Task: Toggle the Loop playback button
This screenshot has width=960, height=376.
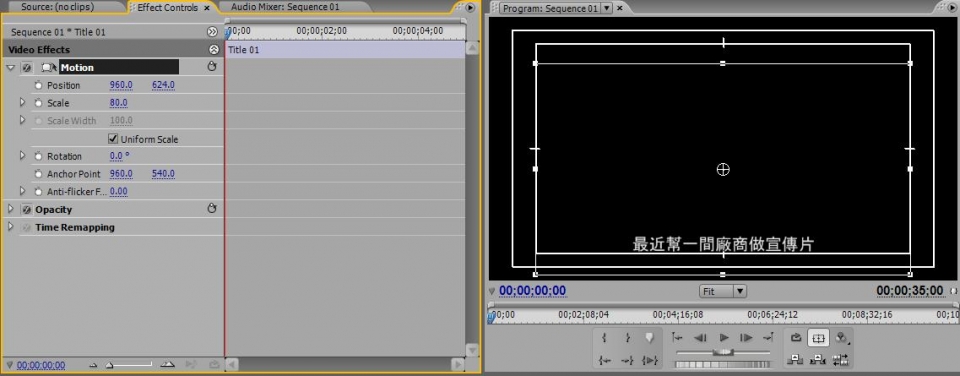Action: (796, 337)
